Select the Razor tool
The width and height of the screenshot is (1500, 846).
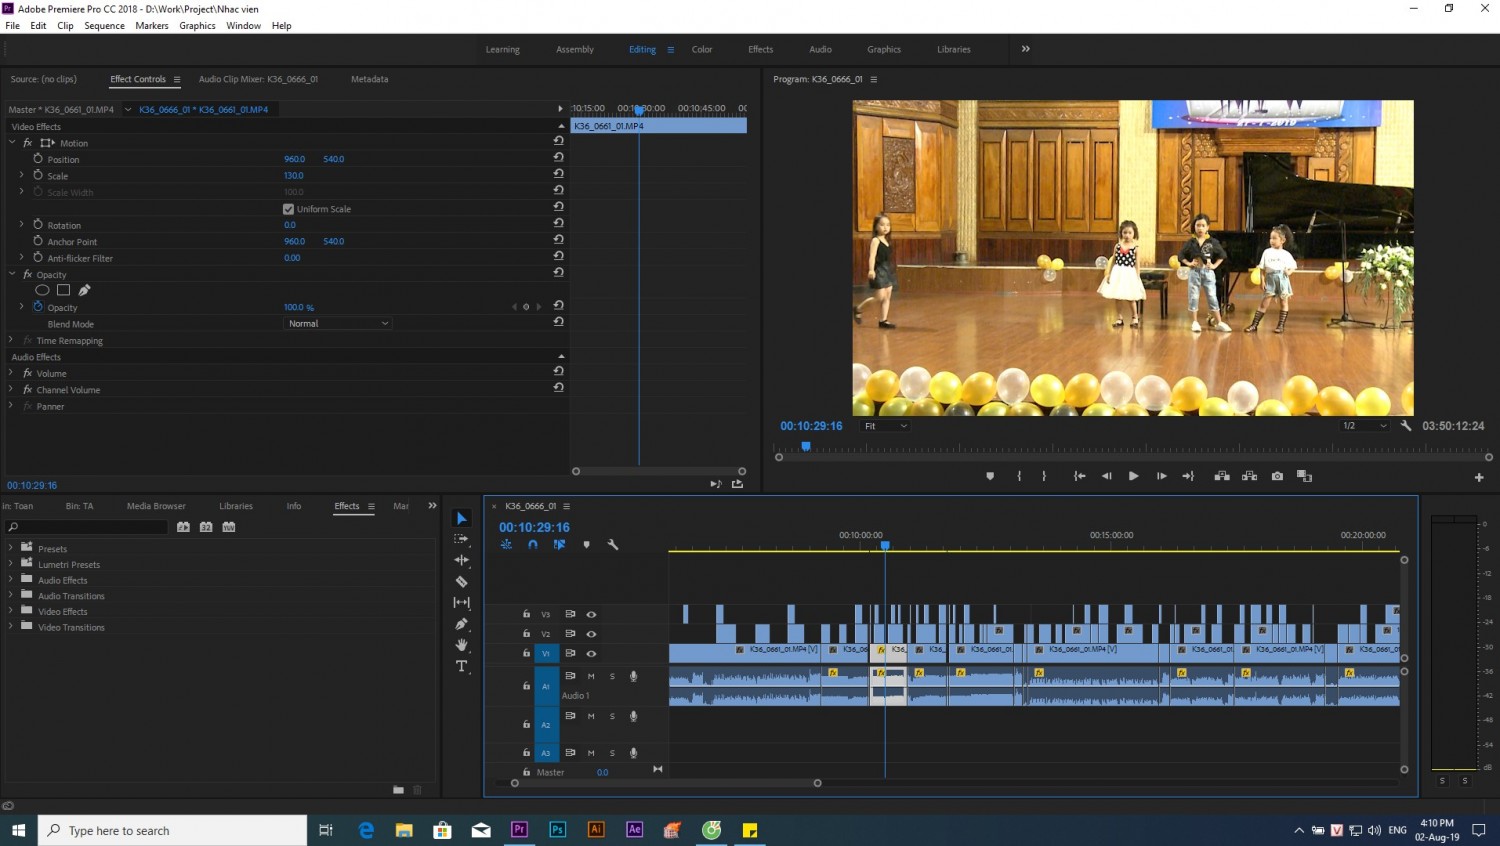click(x=461, y=581)
